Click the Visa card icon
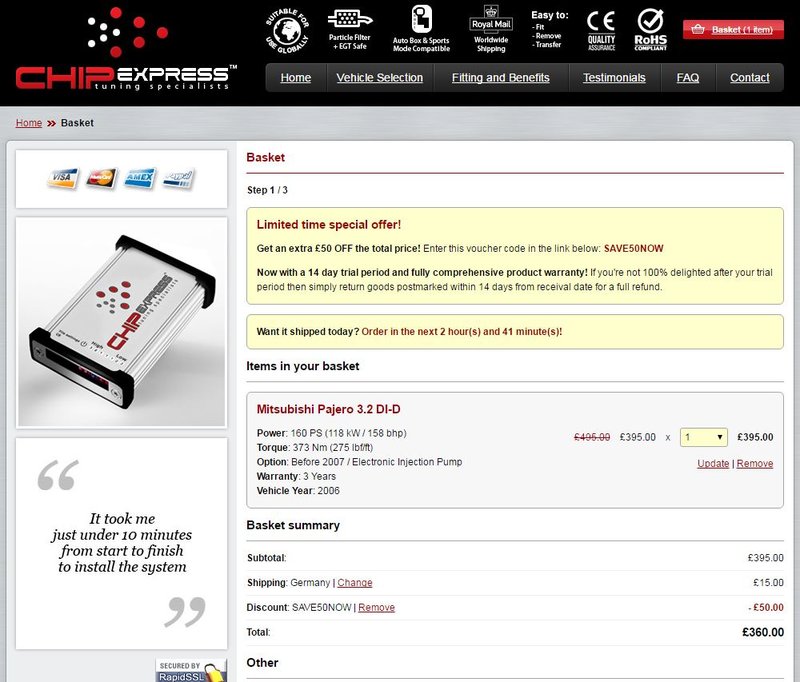Screen dimensions: 800x682 (63, 178)
